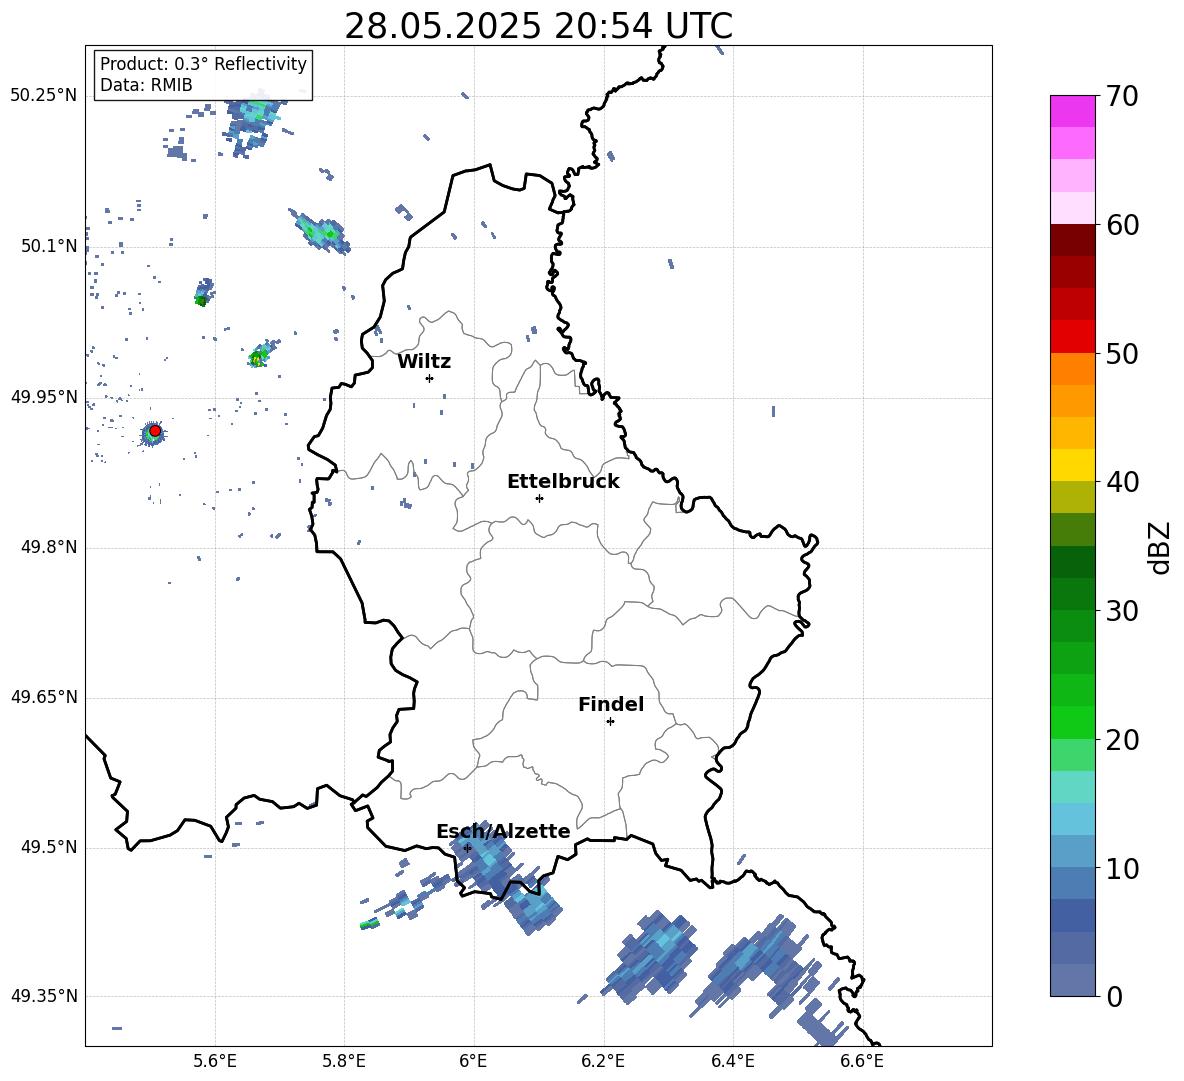
Task: Click the 49.5°N latitude label
Action: [49, 847]
